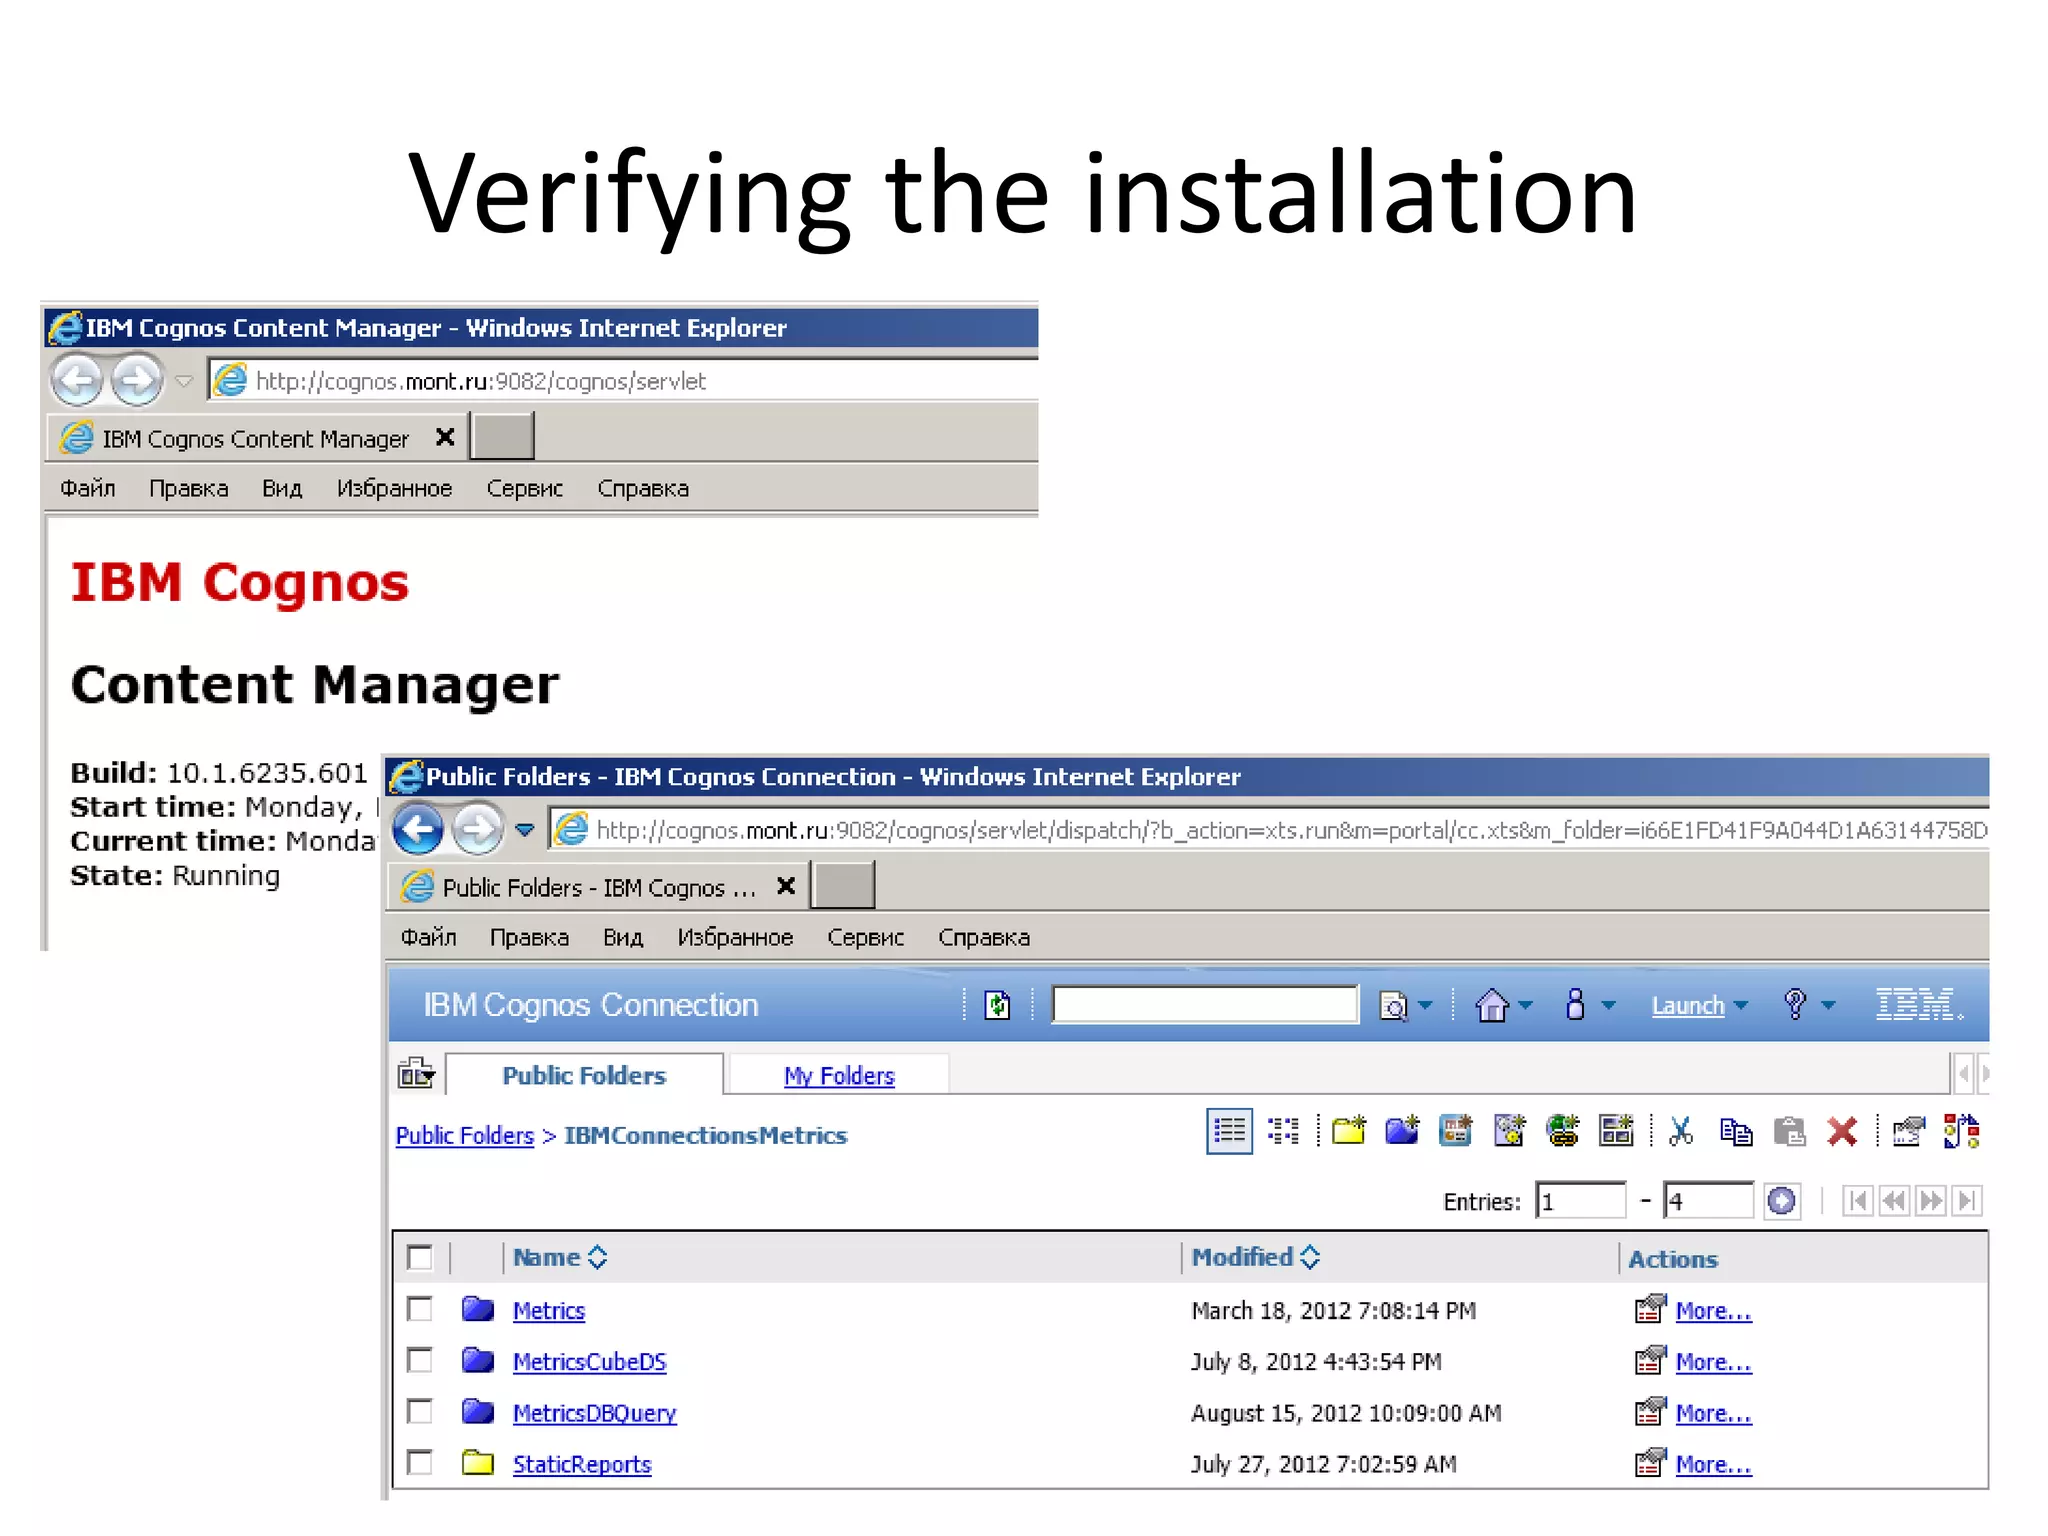Open the StaticReports folder link
This screenshot has width=2048, height=1536.
pyautogui.click(x=581, y=1464)
